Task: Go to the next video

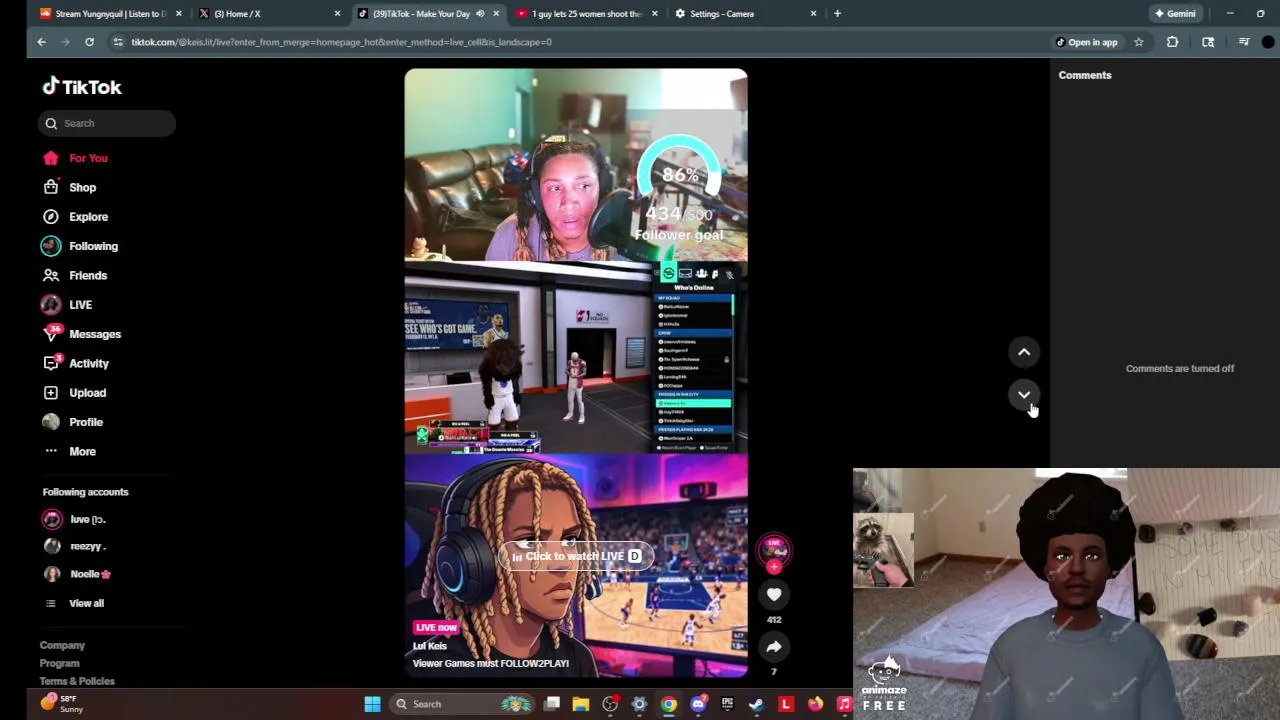Action: point(1024,394)
